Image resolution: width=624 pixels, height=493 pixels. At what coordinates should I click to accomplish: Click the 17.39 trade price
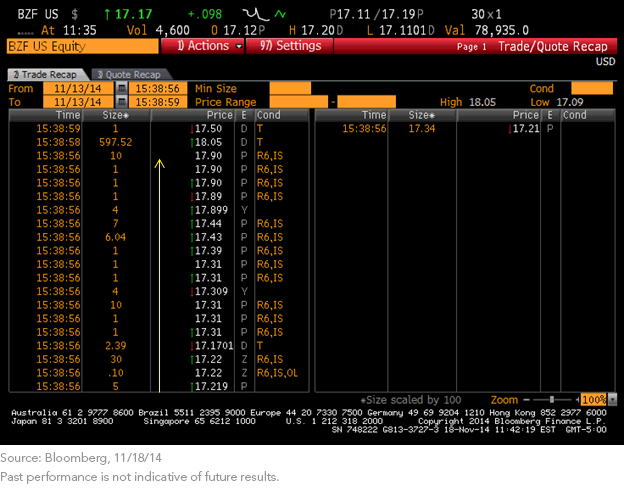click(x=208, y=251)
